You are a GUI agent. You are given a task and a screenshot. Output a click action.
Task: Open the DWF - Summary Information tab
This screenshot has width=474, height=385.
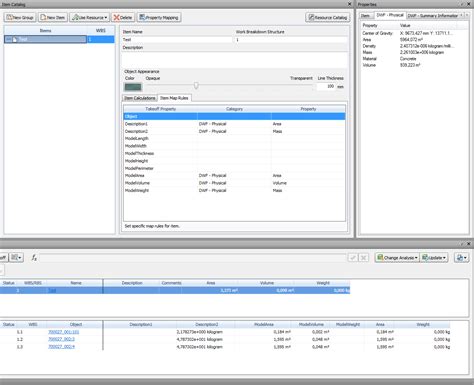pyautogui.click(x=432, y=16)
